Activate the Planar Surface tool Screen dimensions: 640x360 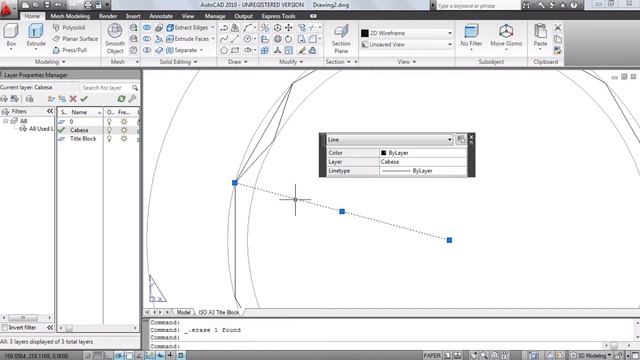(75, 39)
